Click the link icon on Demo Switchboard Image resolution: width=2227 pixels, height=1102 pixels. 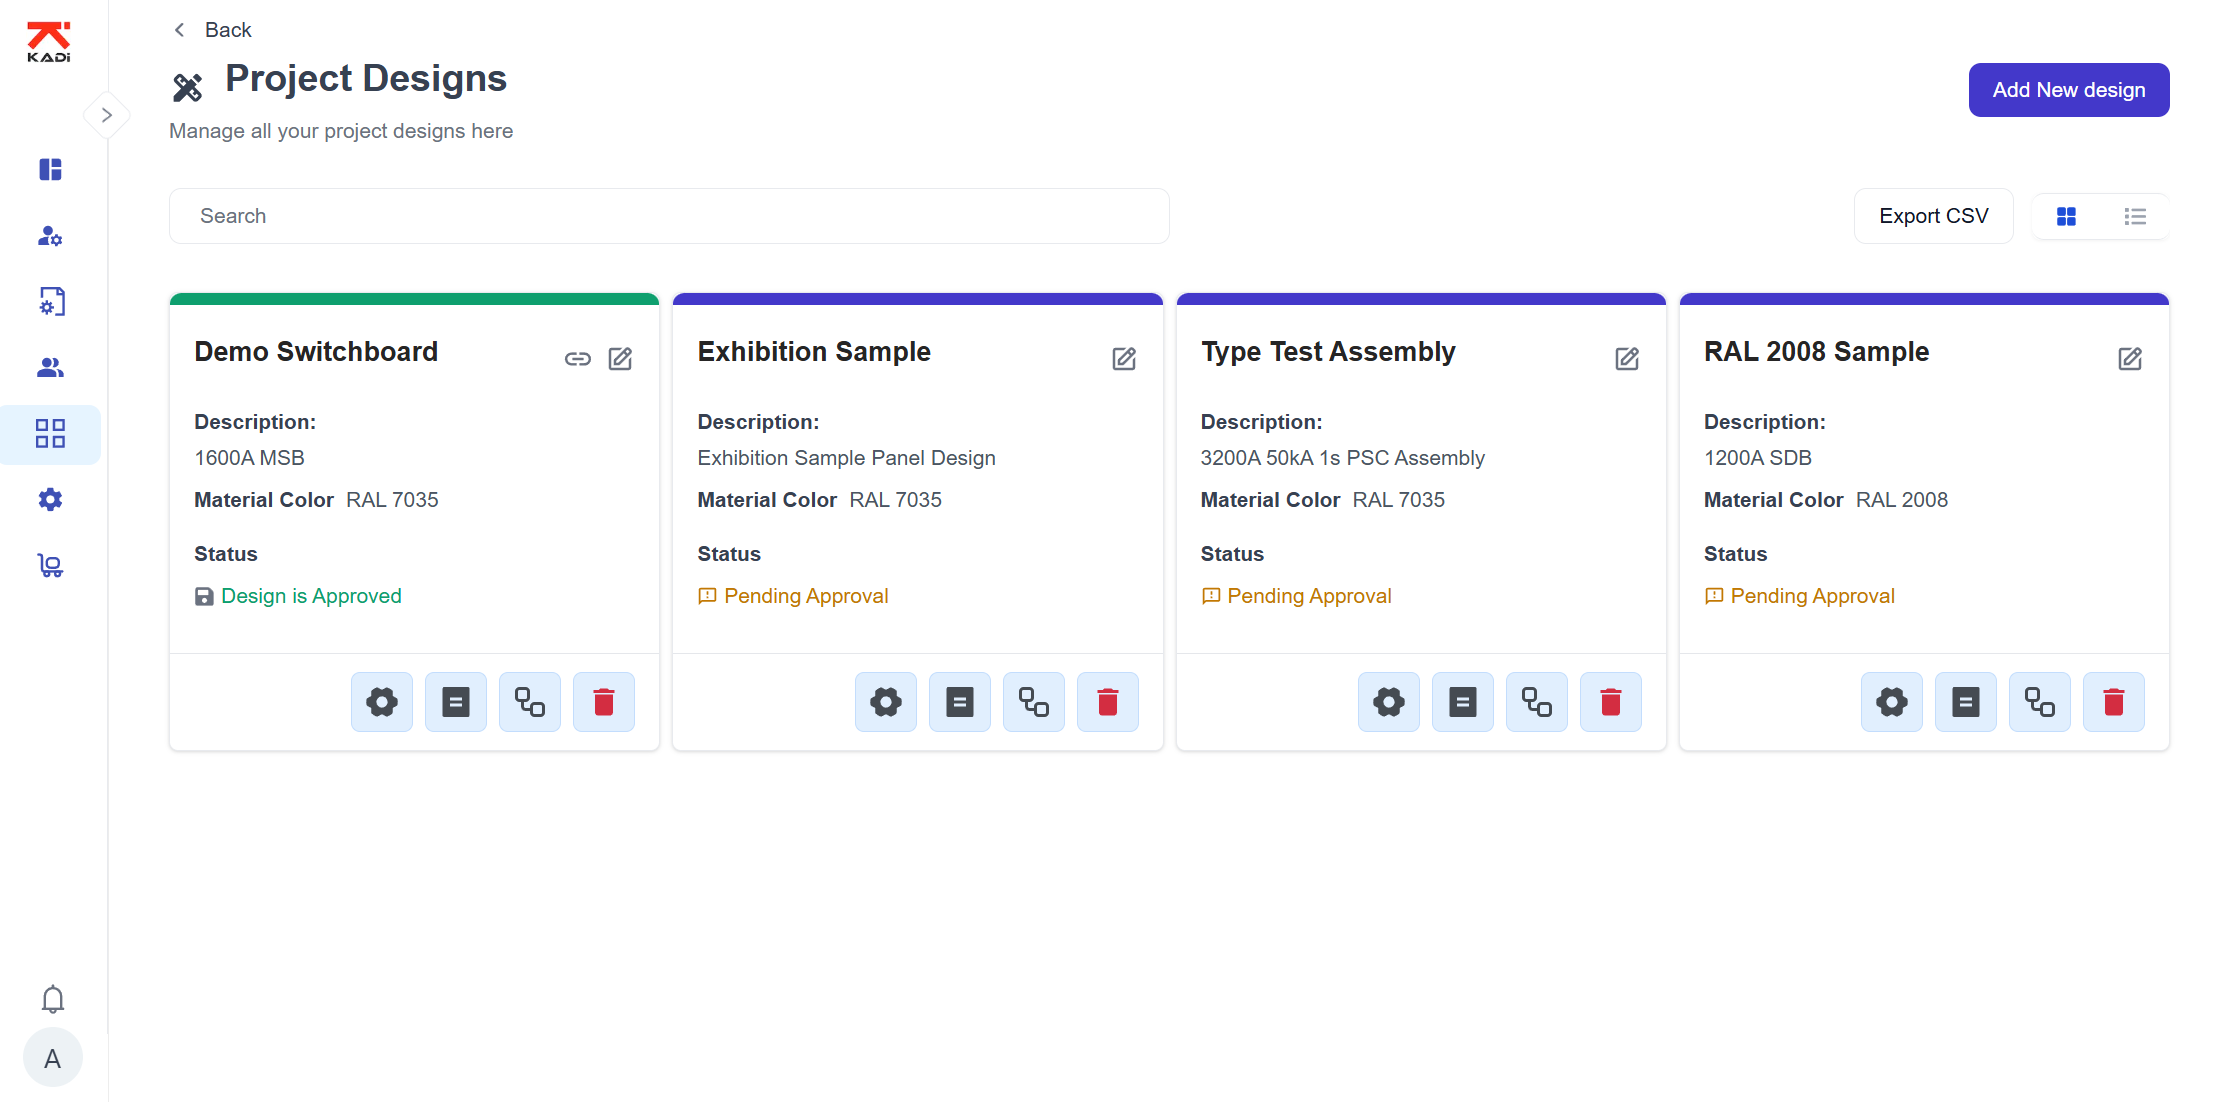(x=577, y=359)
